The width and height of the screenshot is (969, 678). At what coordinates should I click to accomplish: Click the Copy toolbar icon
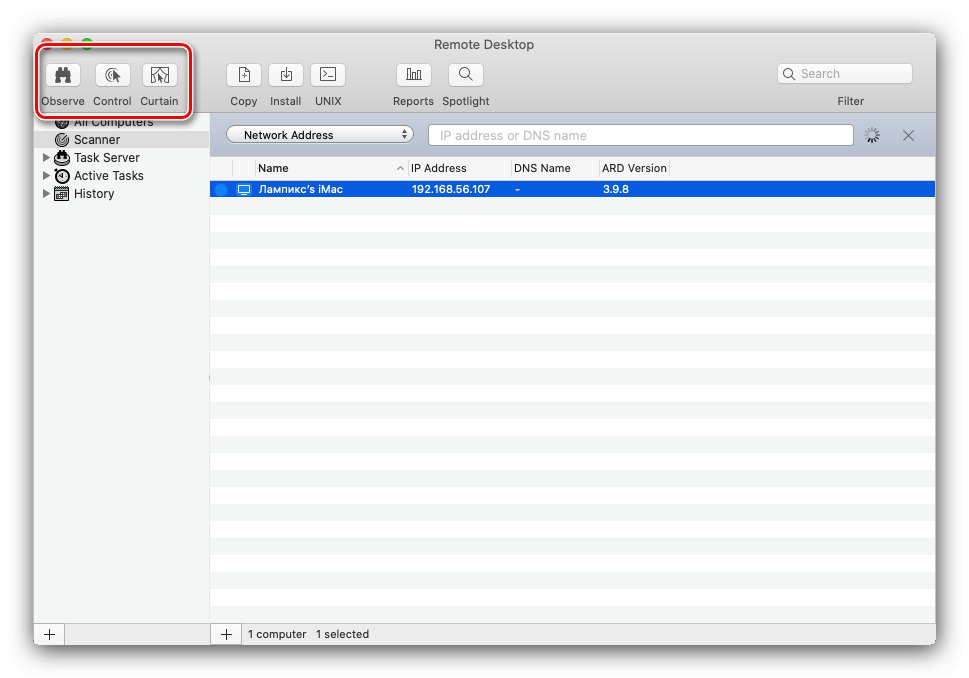click(x=244, y=75)
